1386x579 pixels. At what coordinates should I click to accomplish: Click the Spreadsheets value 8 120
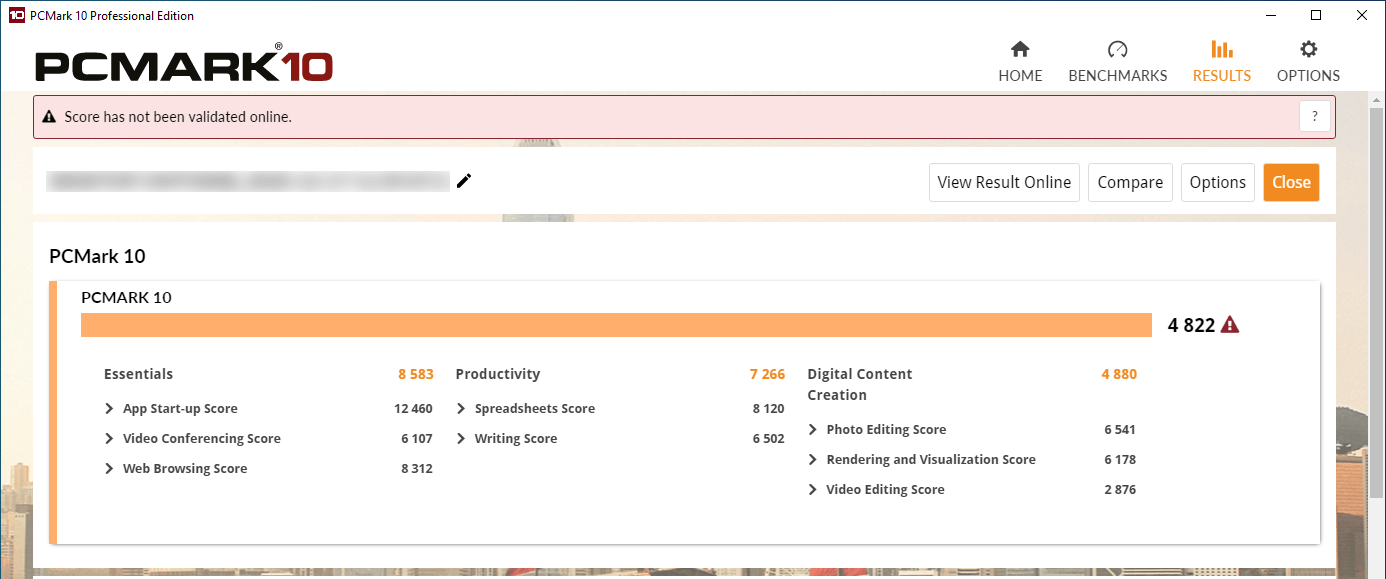coord(768,409)
